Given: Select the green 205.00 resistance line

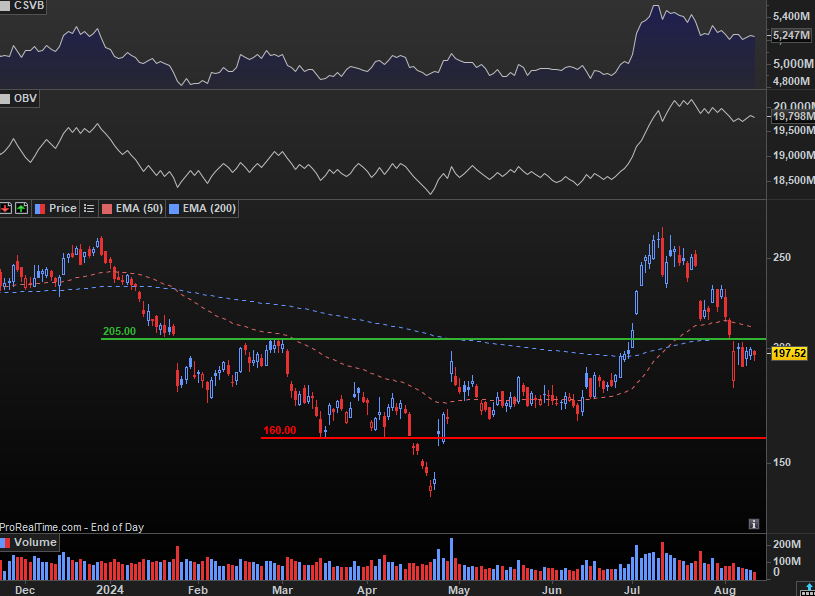Looking at the screenshot, I should tap(433, 339).
